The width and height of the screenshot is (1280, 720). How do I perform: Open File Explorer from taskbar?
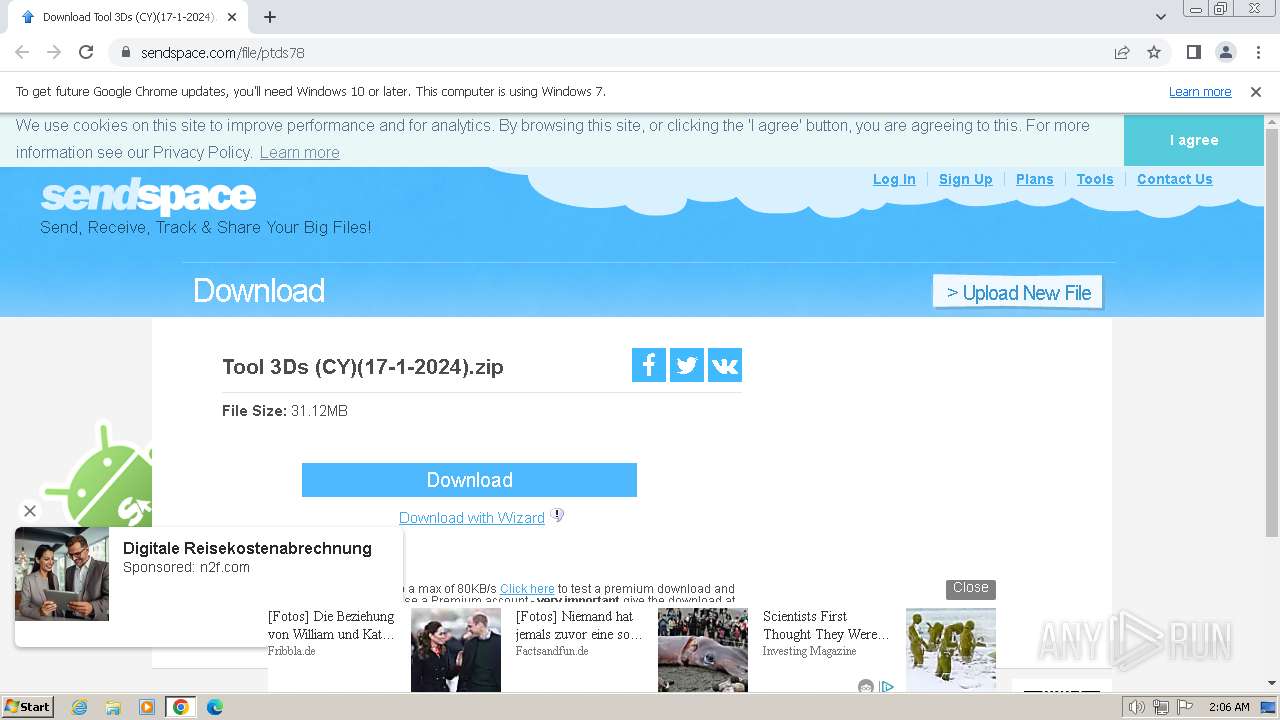point(113,707)
